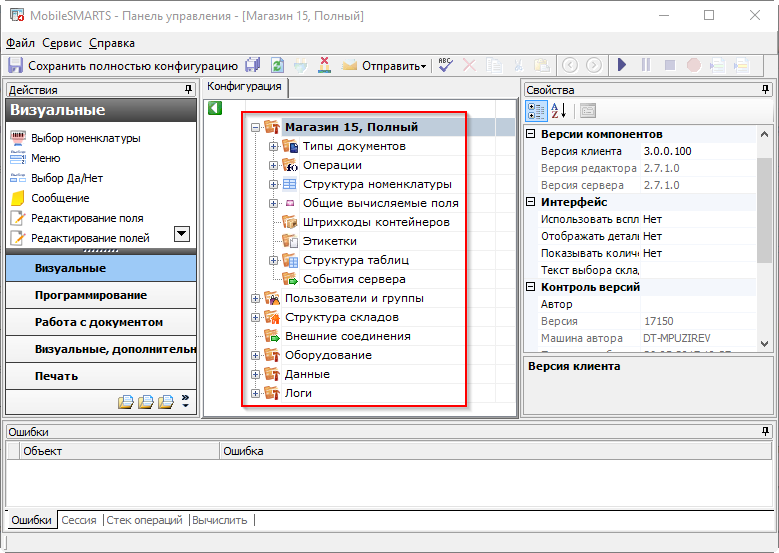The width and height of the screenshot is (779, 553).
Task: Select Внешние соединения in the tree
Action: [348, 336]
